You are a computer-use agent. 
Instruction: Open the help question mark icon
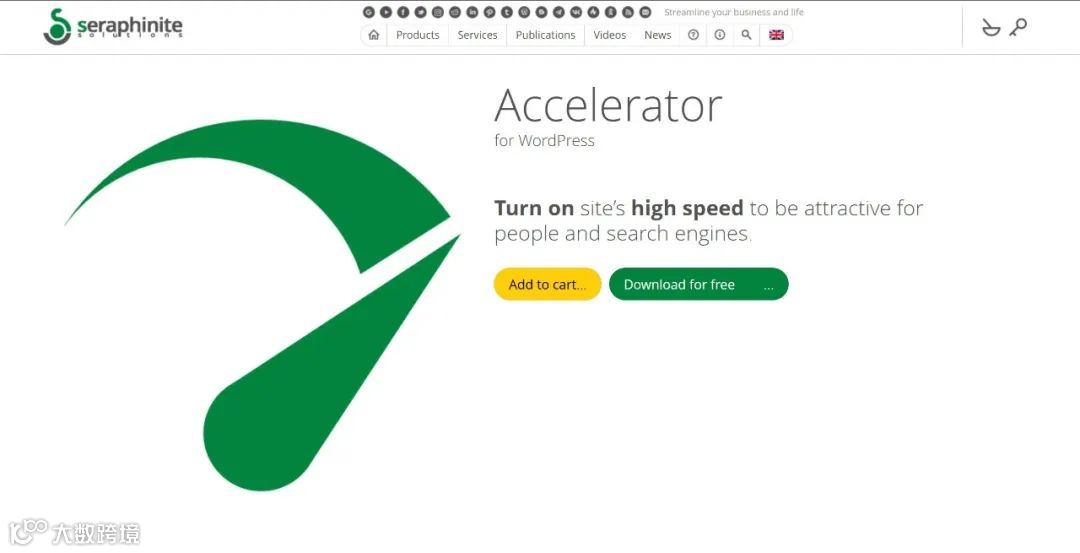coord(693,35)
